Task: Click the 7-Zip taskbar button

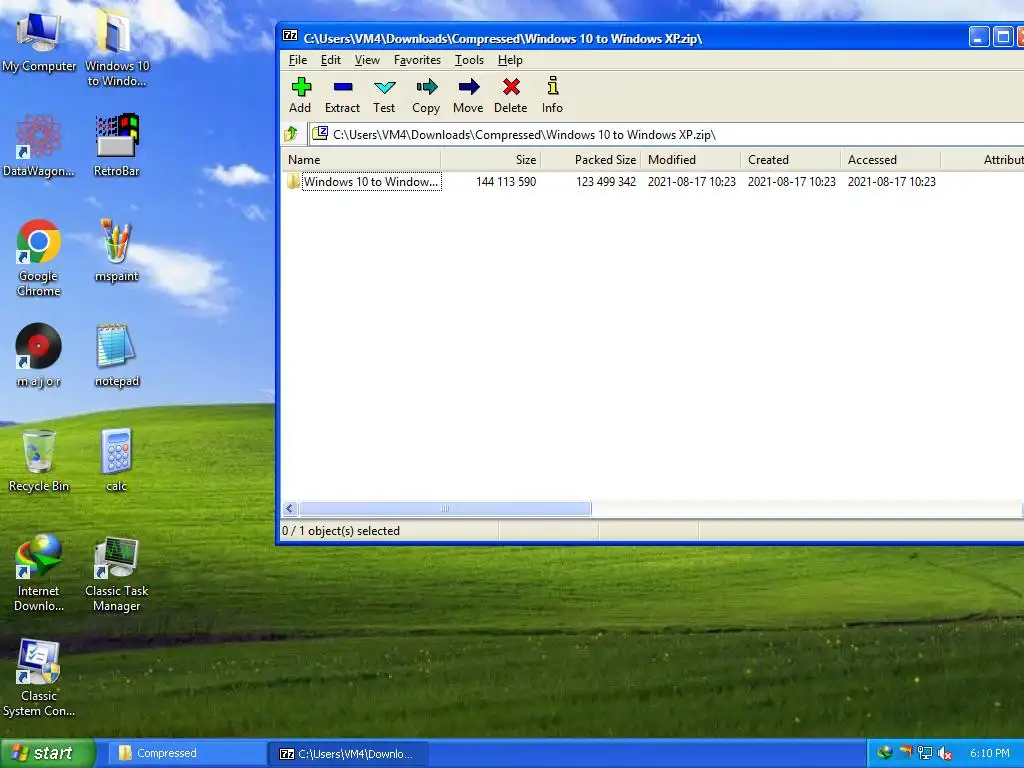Action: [349, 754]
